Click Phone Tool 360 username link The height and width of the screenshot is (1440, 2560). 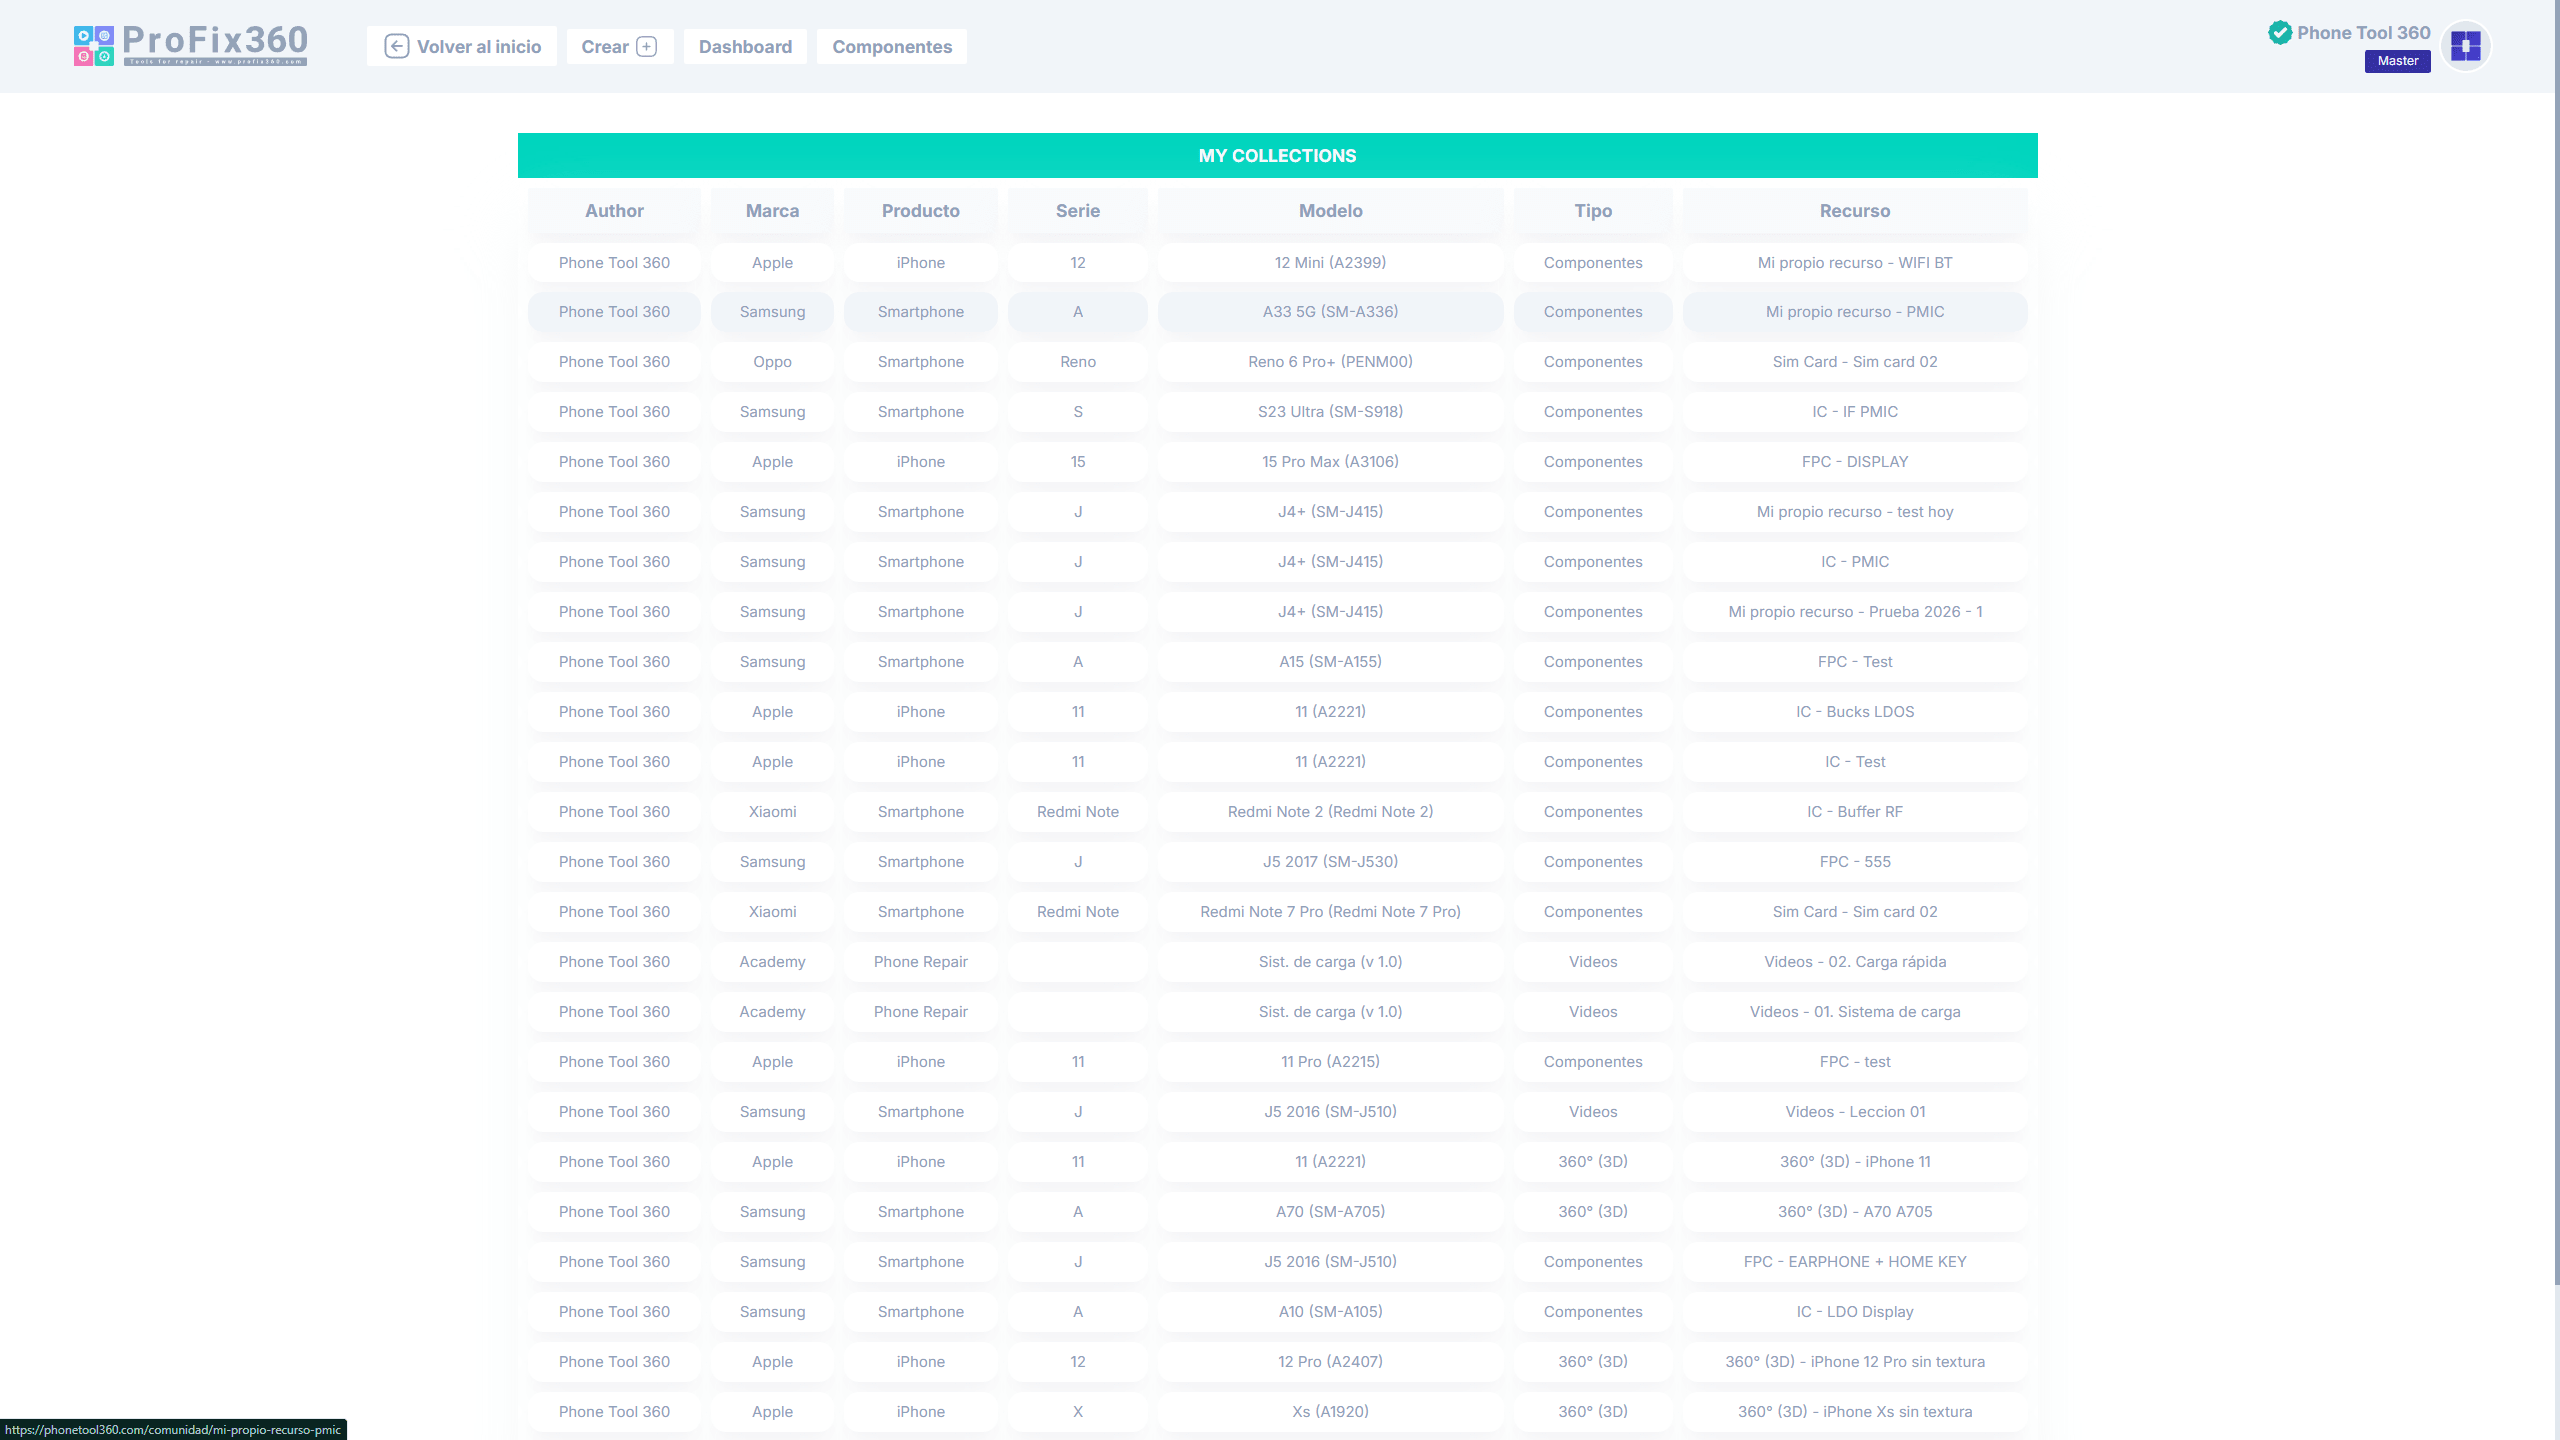[2363, 33]
